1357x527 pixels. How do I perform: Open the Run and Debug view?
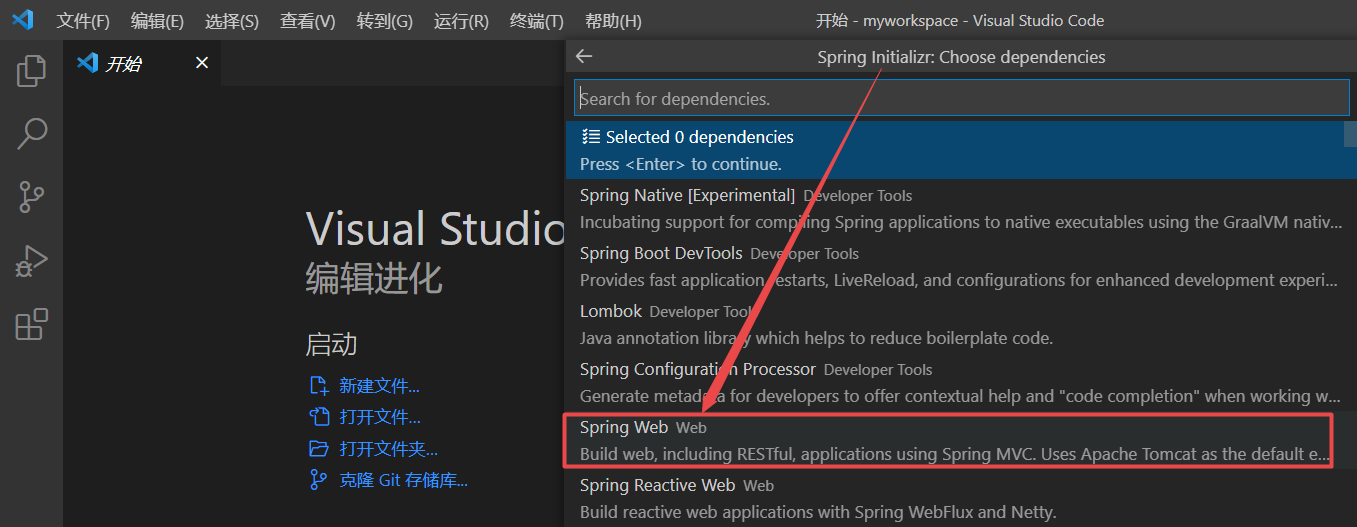(x=31, y=261)
